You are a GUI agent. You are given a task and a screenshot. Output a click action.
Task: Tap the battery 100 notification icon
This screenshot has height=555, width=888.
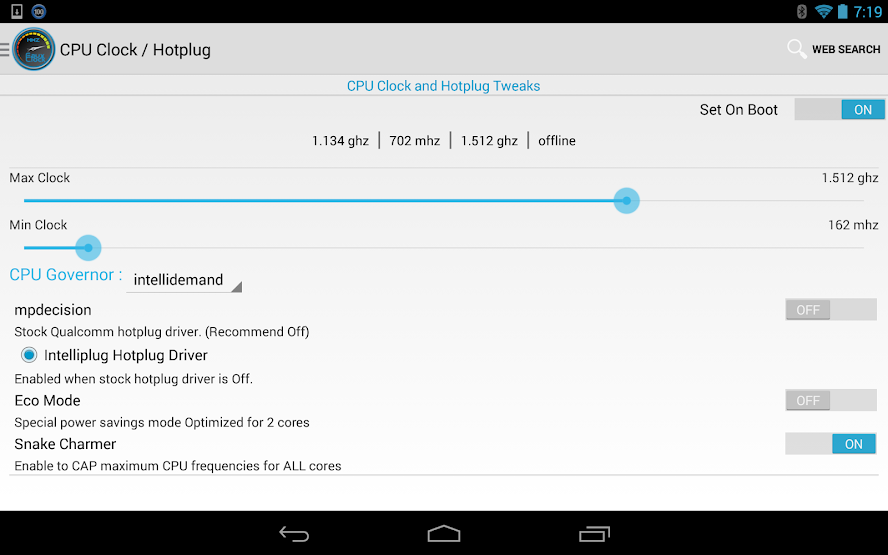pos(39,11)
